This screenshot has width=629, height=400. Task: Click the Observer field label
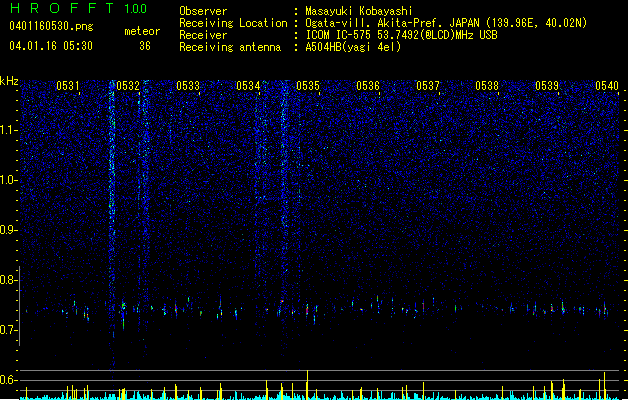pyautogui.click(x=203, y=11)
